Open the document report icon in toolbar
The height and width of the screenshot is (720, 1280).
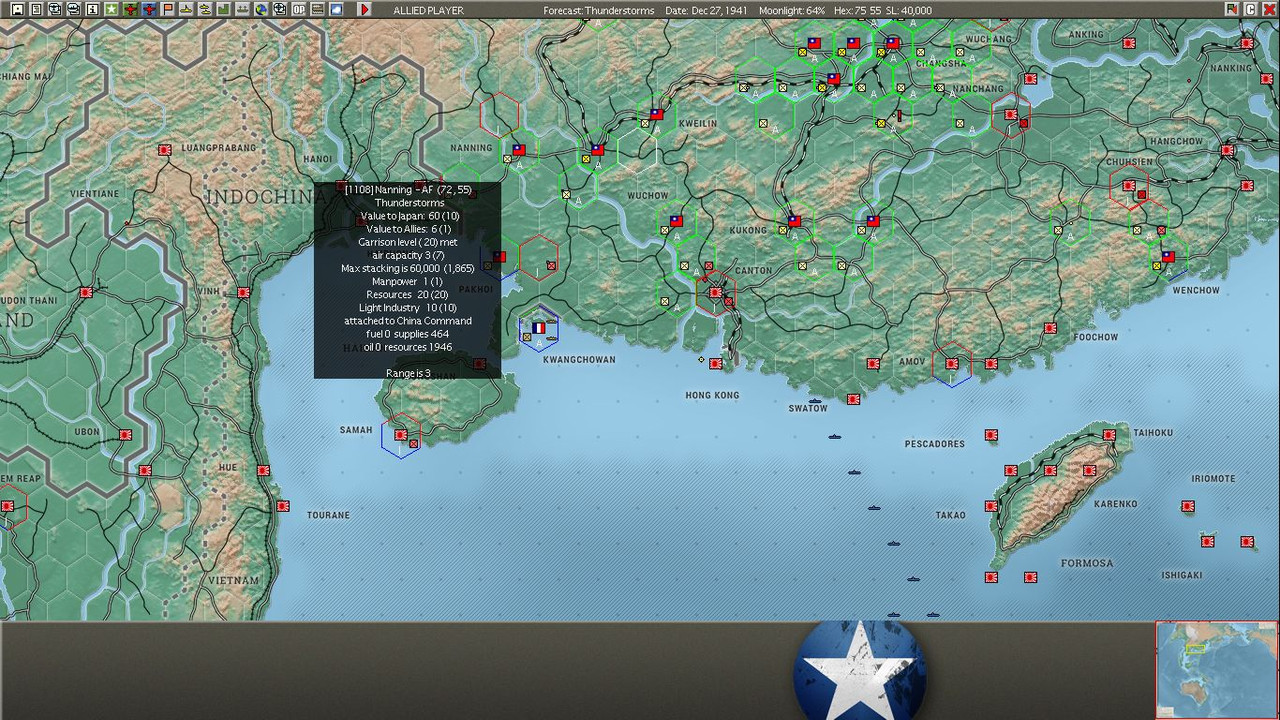(x=36, y=9)
